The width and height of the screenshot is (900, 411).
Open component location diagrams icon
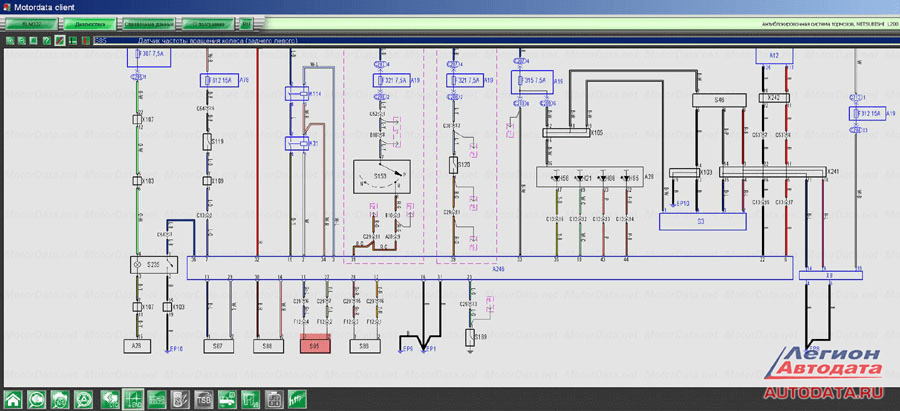click(156, 399)
